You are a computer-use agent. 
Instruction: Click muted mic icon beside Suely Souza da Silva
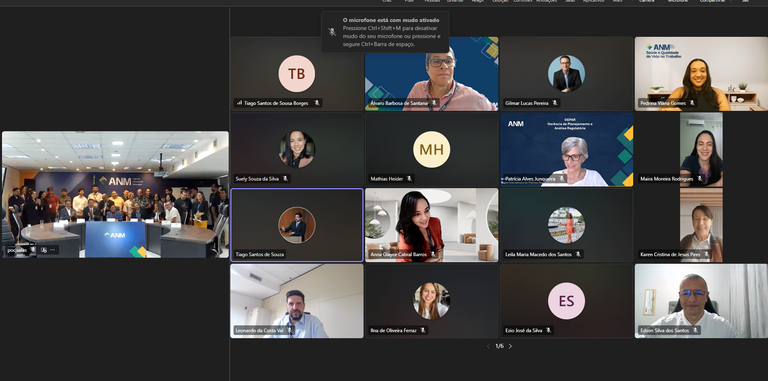(286, 179)
